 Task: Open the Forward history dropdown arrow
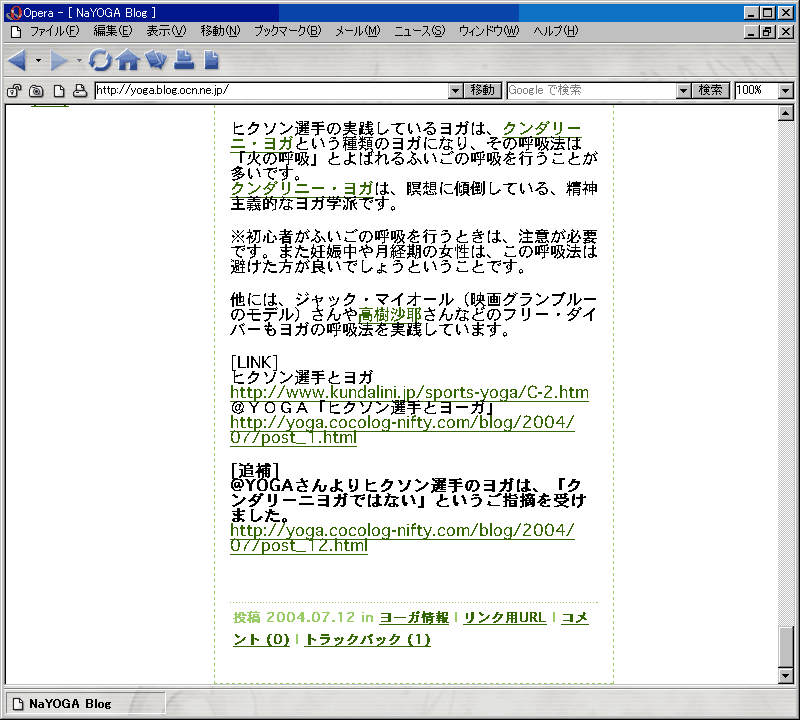79,61
